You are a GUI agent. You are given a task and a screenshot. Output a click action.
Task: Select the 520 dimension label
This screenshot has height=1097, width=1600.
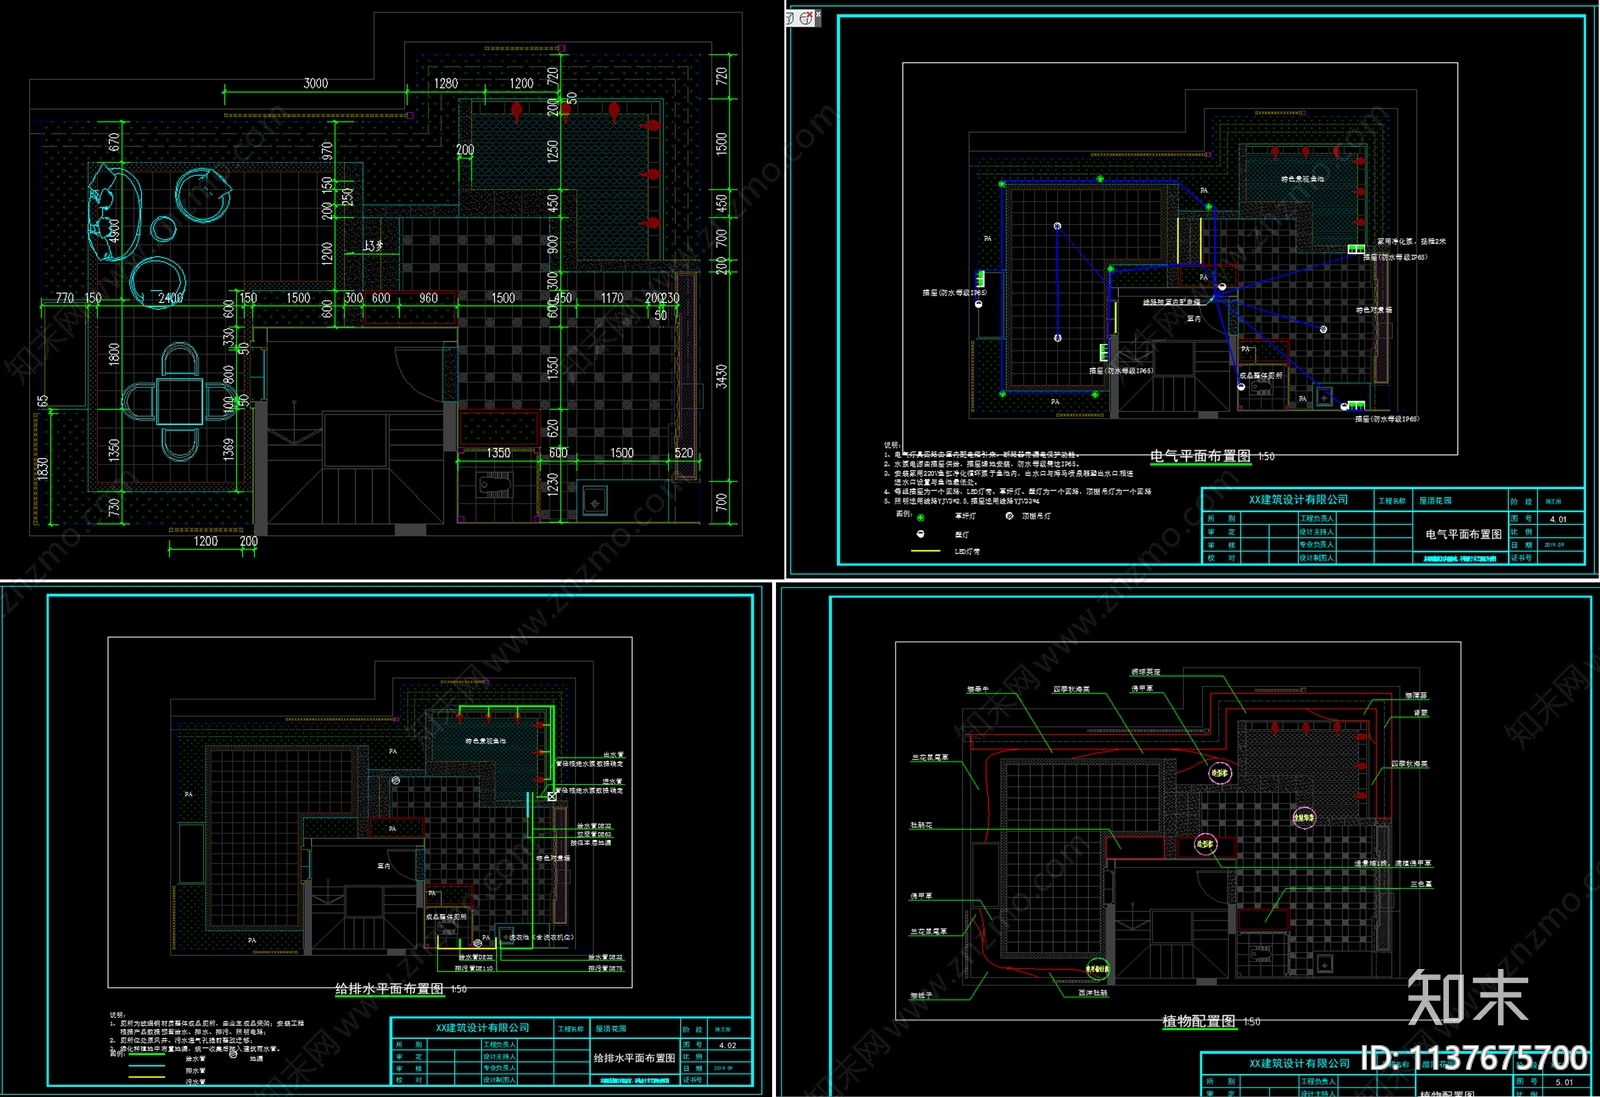(x=684, y=453)
